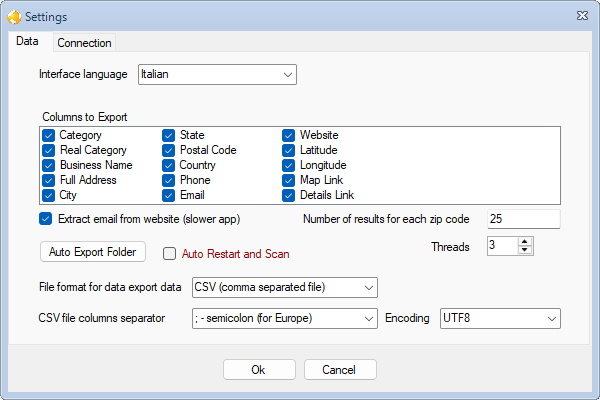Click the Auto Export Folder button
The width and height of the screenshot is (600, 400).
[93, 252]
